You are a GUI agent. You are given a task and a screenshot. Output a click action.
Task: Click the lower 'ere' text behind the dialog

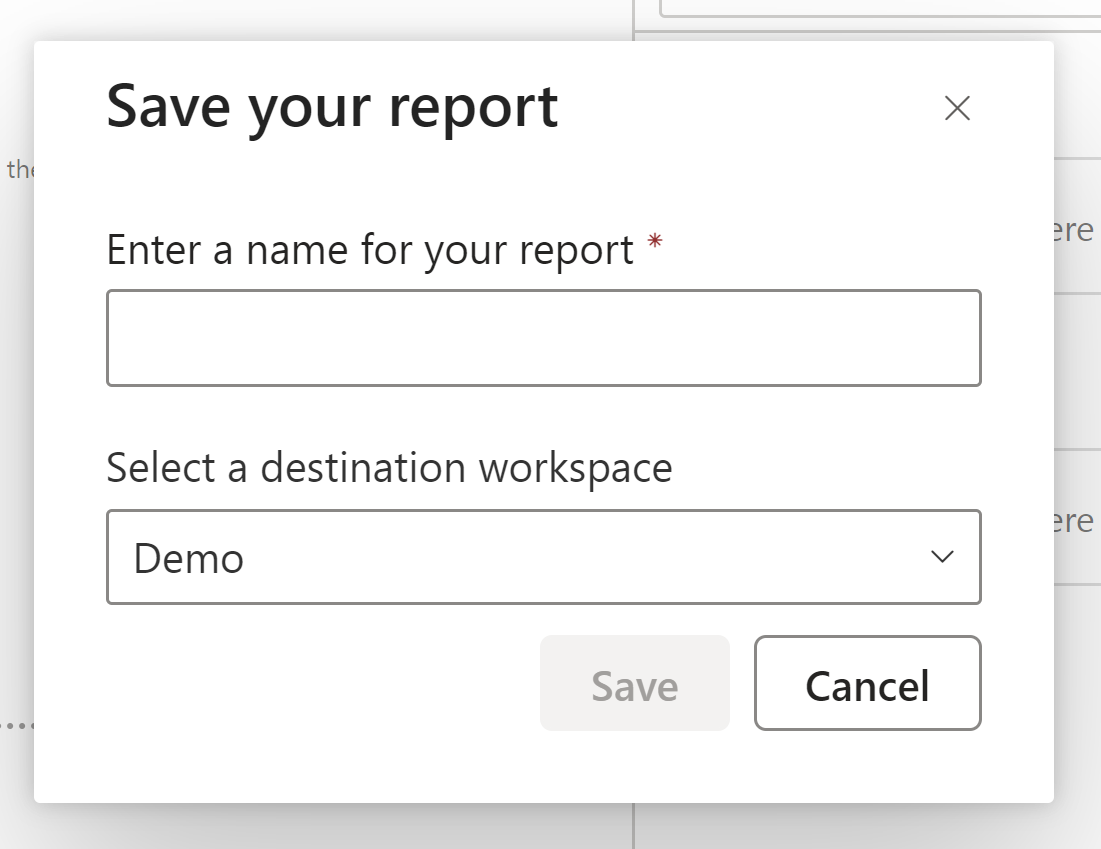tap(1075, 521)
